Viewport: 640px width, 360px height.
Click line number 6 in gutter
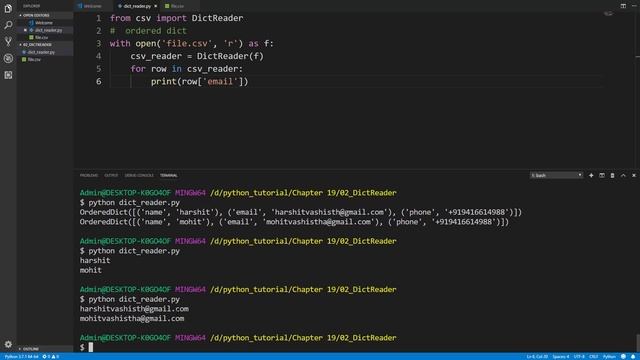(x=98, y=81)
